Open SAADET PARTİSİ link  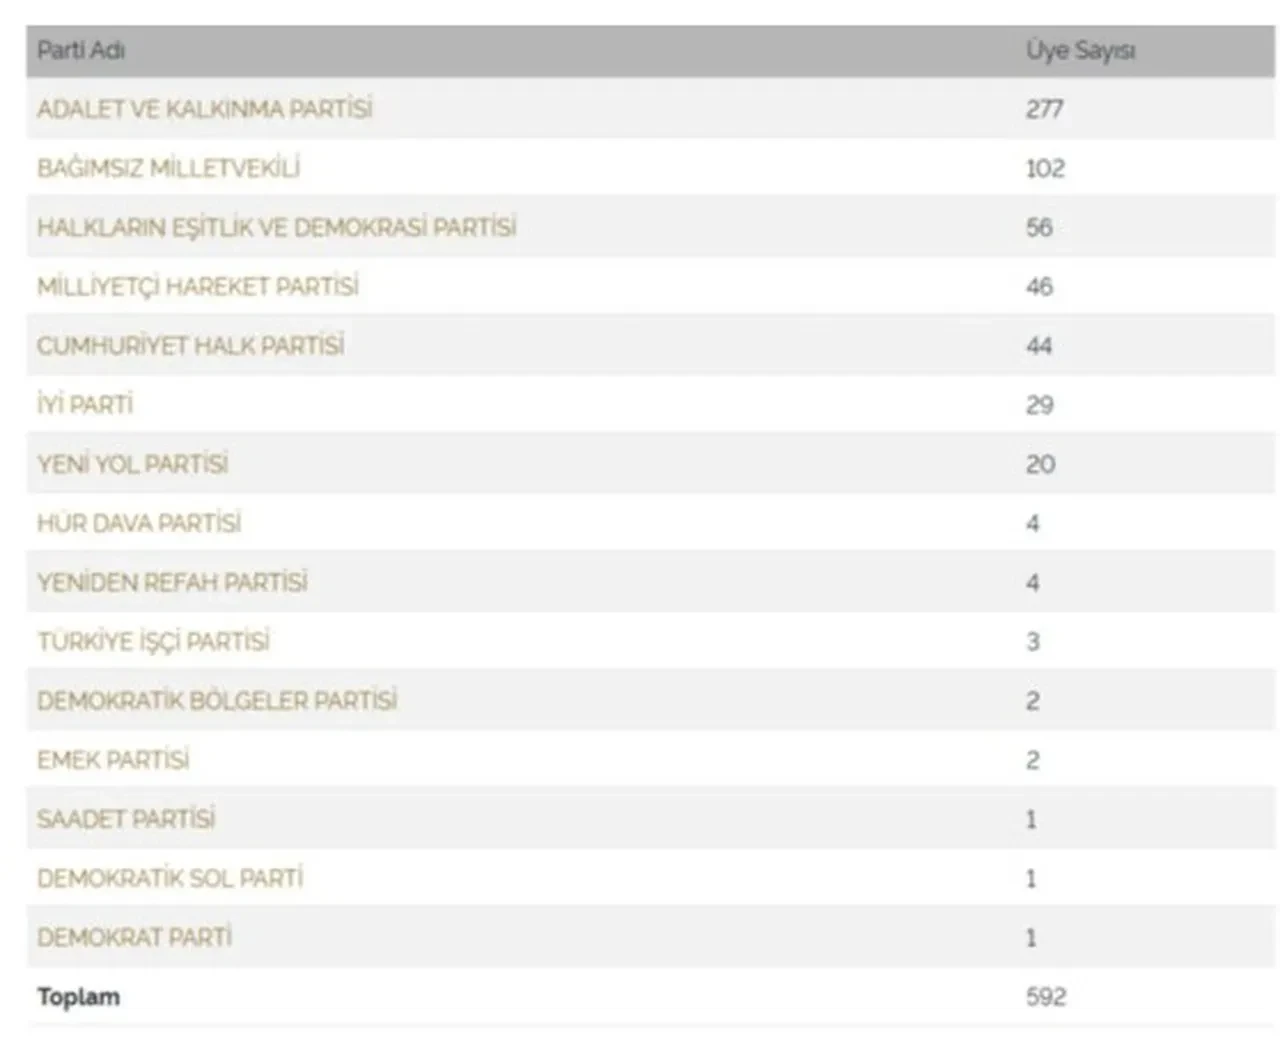126,818
